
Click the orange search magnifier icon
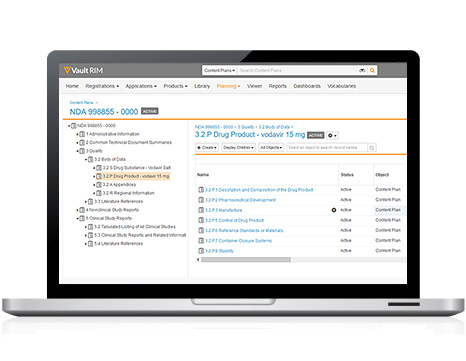point(372,70)
